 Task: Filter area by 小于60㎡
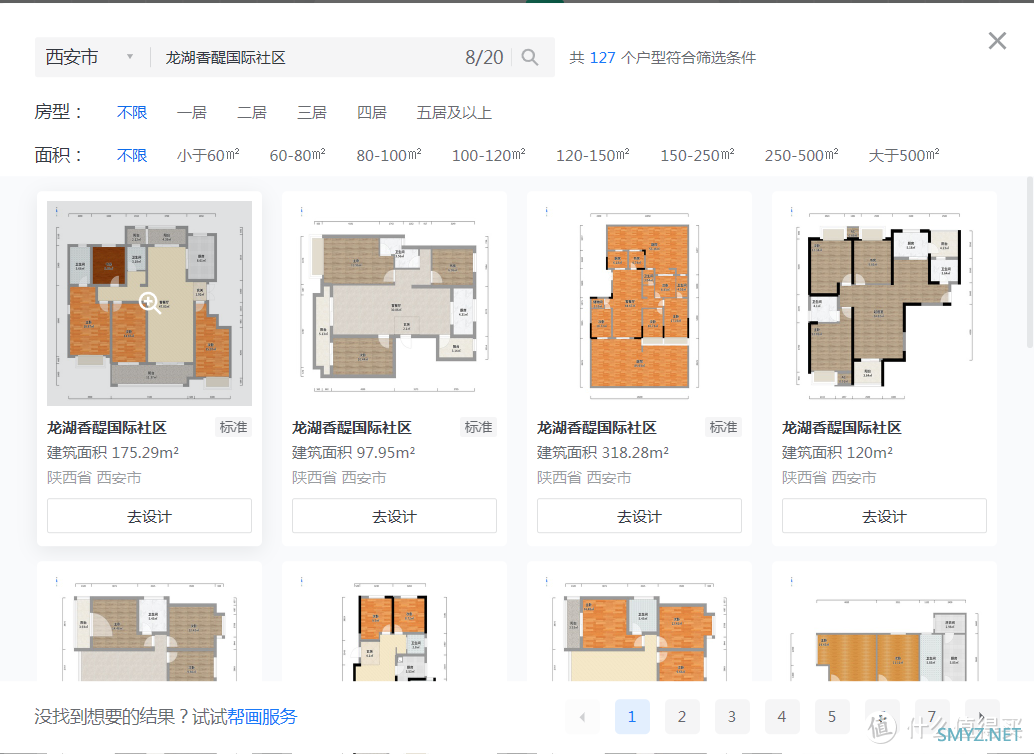(x=208, y=156)
